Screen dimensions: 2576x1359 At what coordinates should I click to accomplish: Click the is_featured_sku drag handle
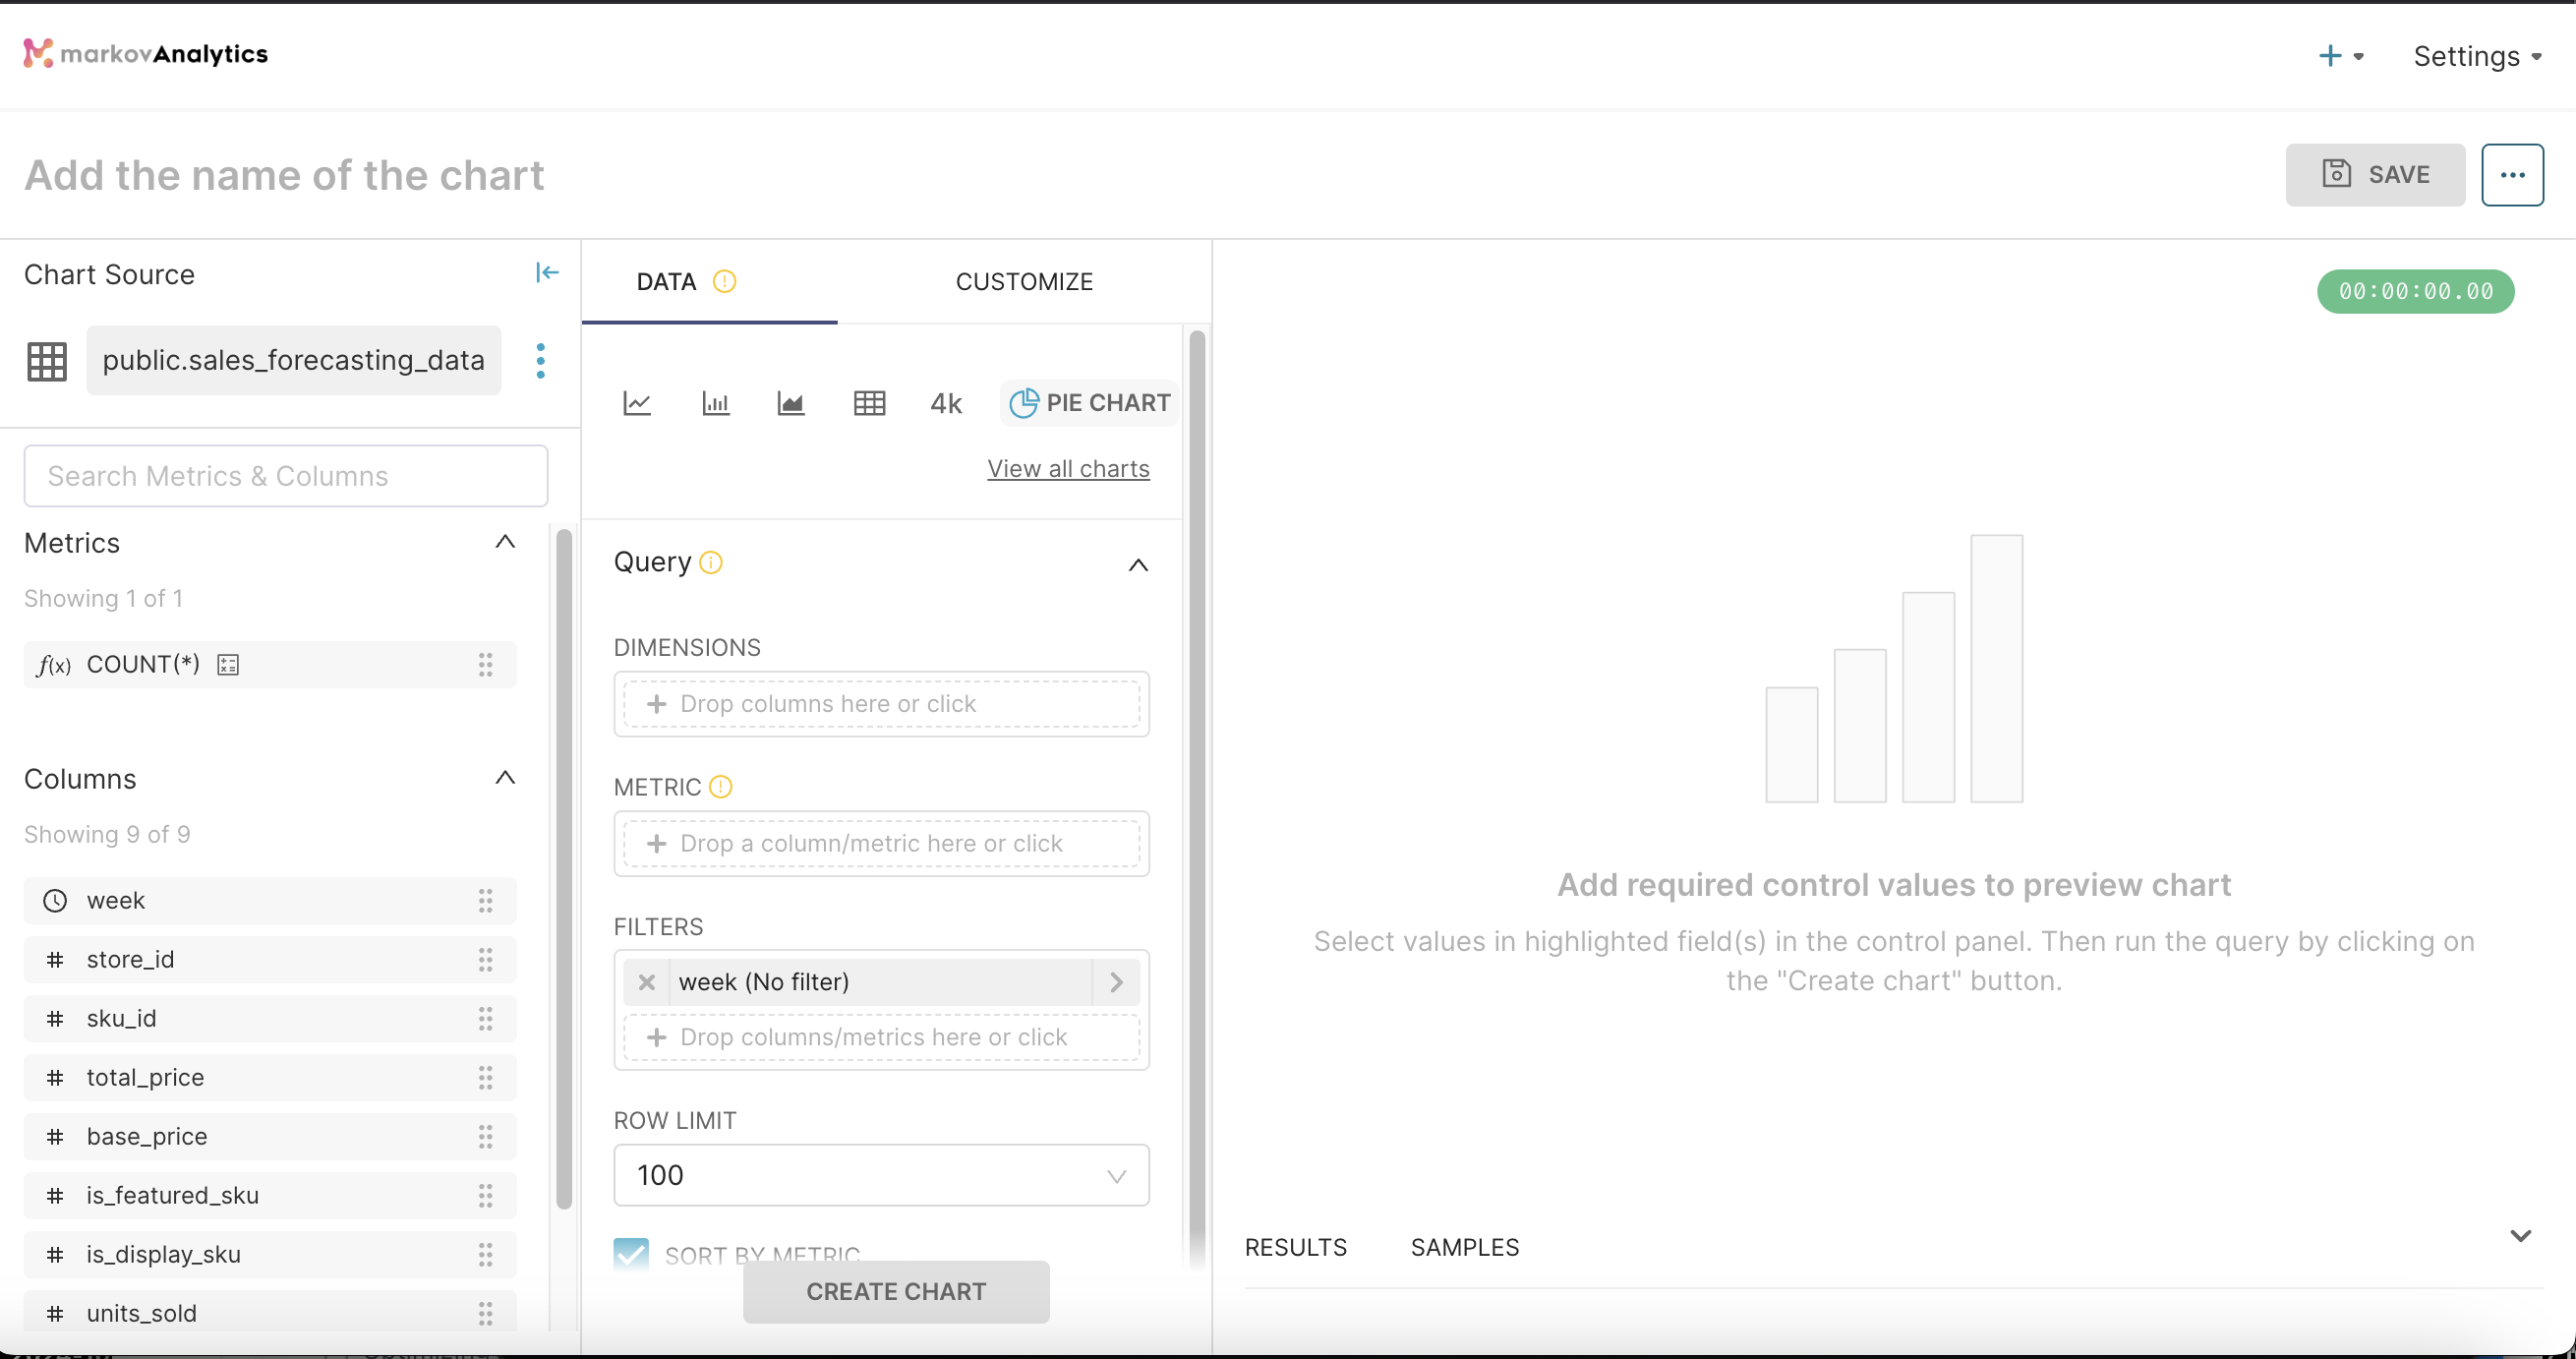coord(485,1195)
